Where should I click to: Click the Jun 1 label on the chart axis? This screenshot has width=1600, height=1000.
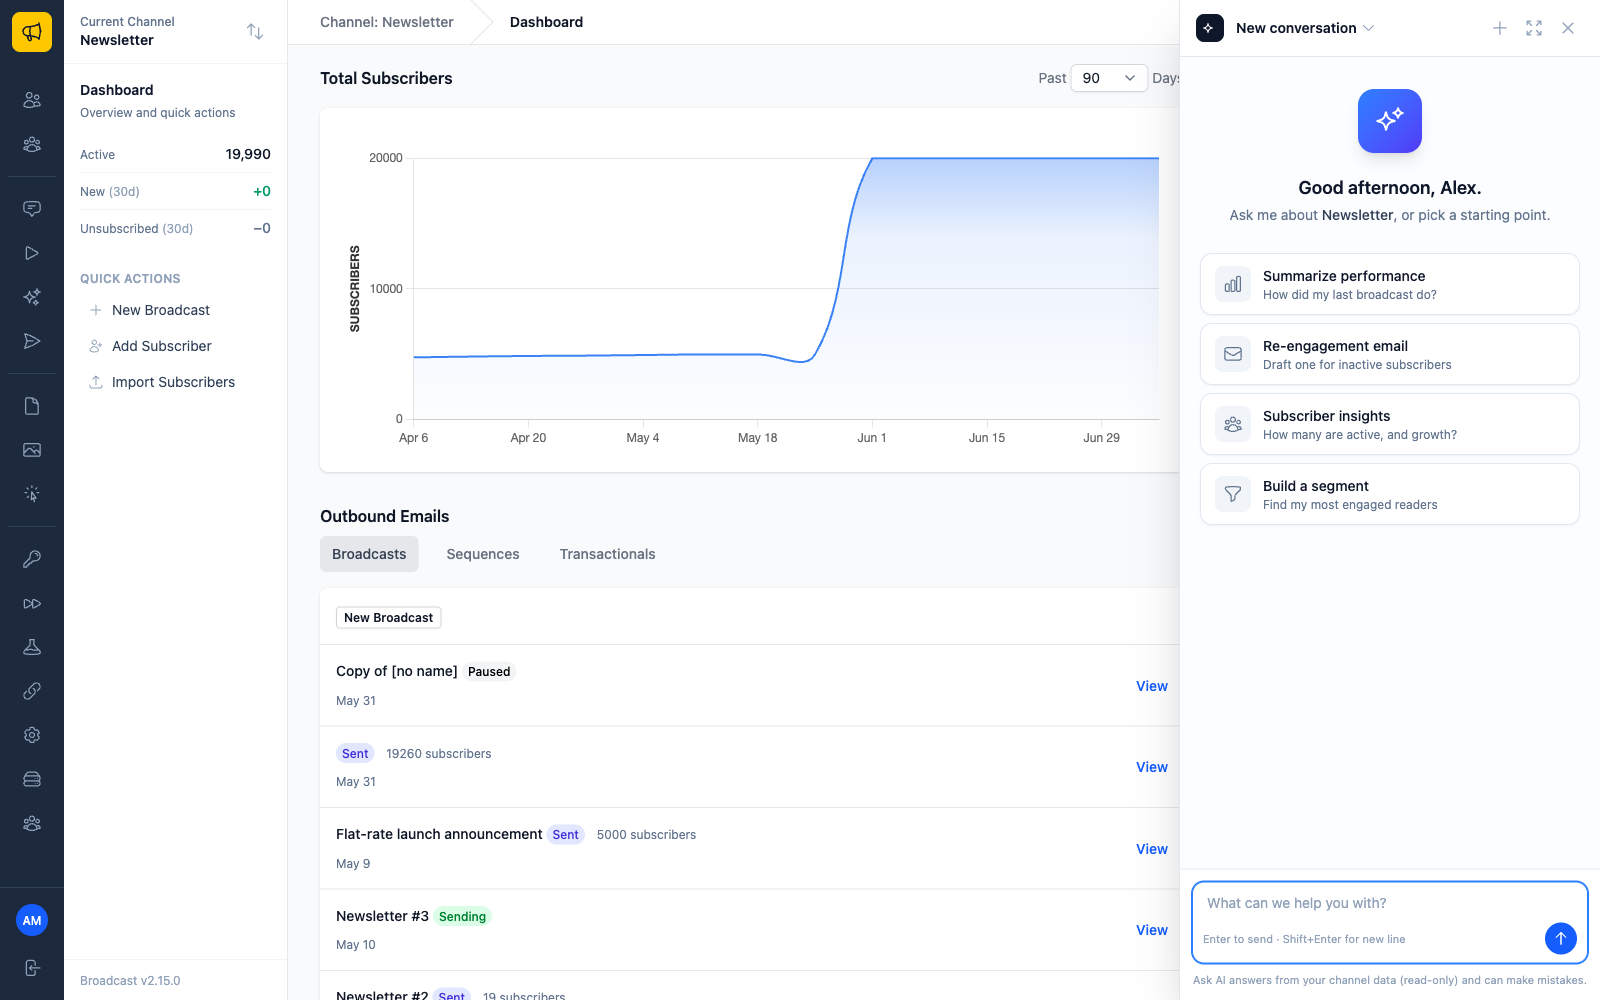coord(872,438)
